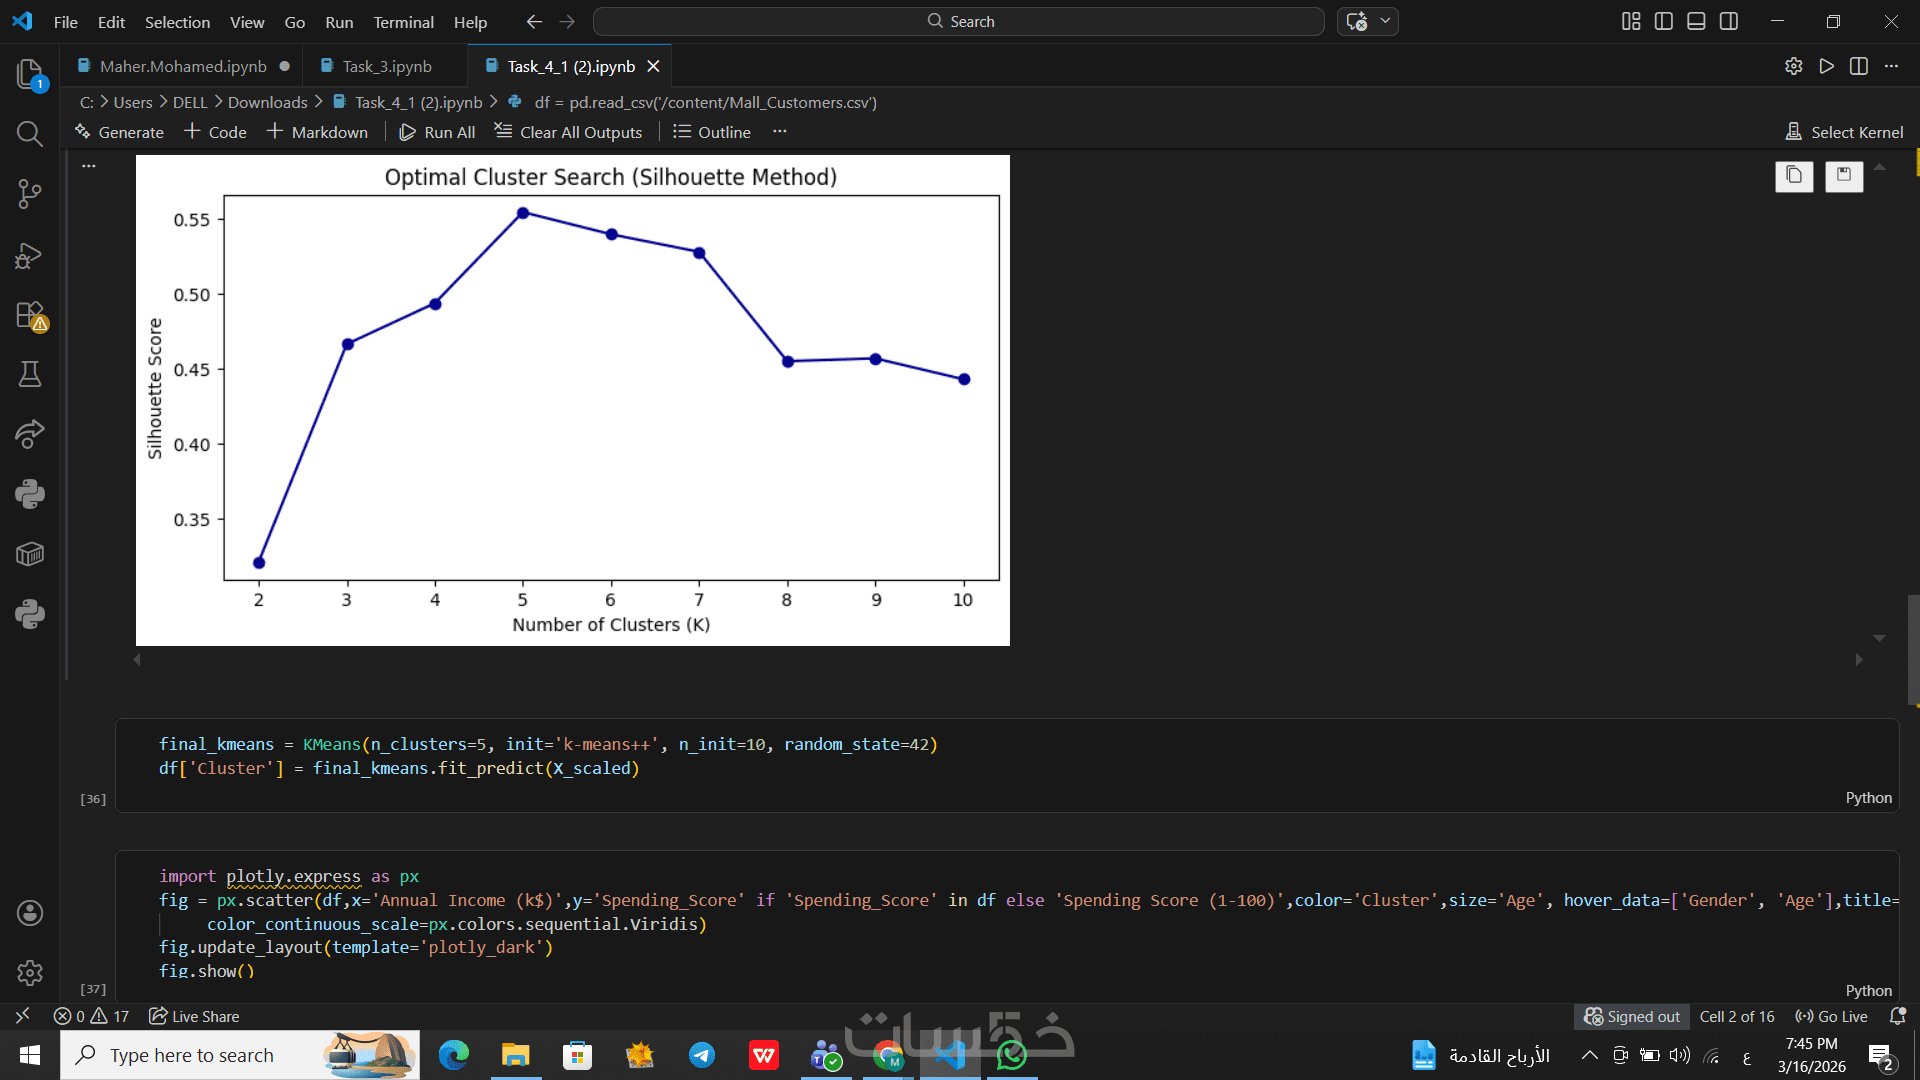The width and height of the screenshot is (1920, 1080).
Task: Open the notifications bell in status bar
Action: (1897, 1016)
